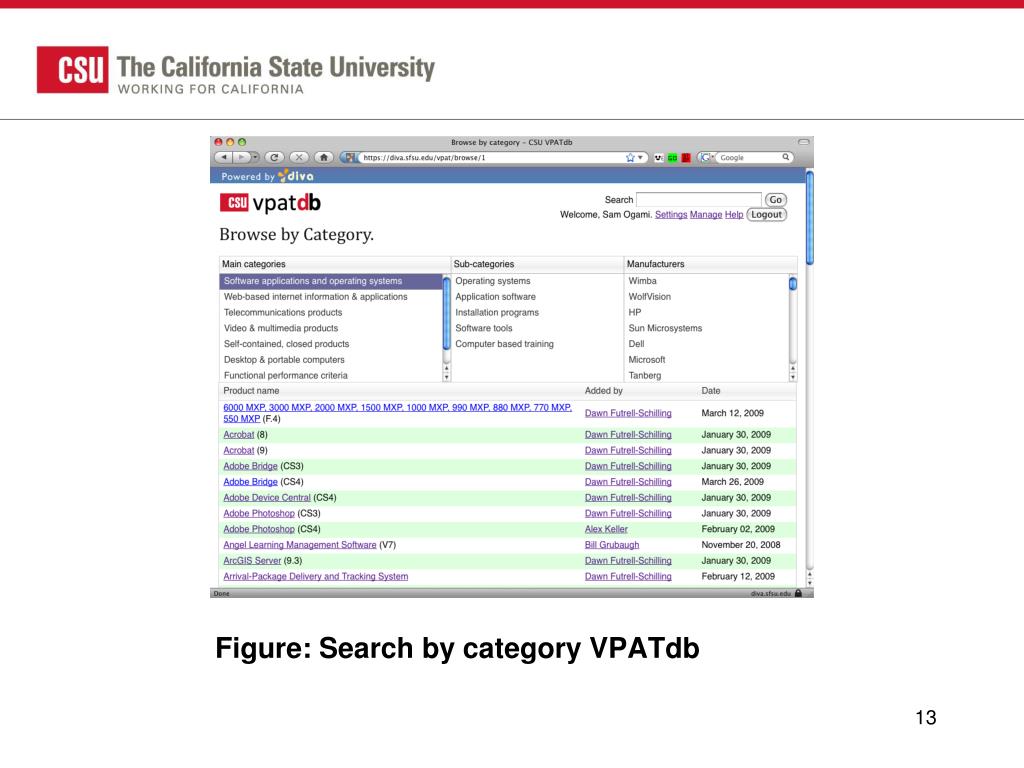This screenshot has height=768, width=1024.
Task: Click the Go search button
Action: (775, 200)
